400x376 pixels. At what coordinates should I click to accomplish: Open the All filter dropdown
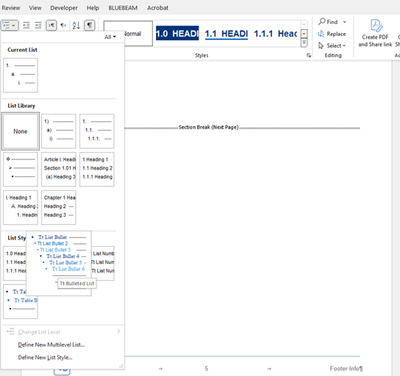point(110,37)
